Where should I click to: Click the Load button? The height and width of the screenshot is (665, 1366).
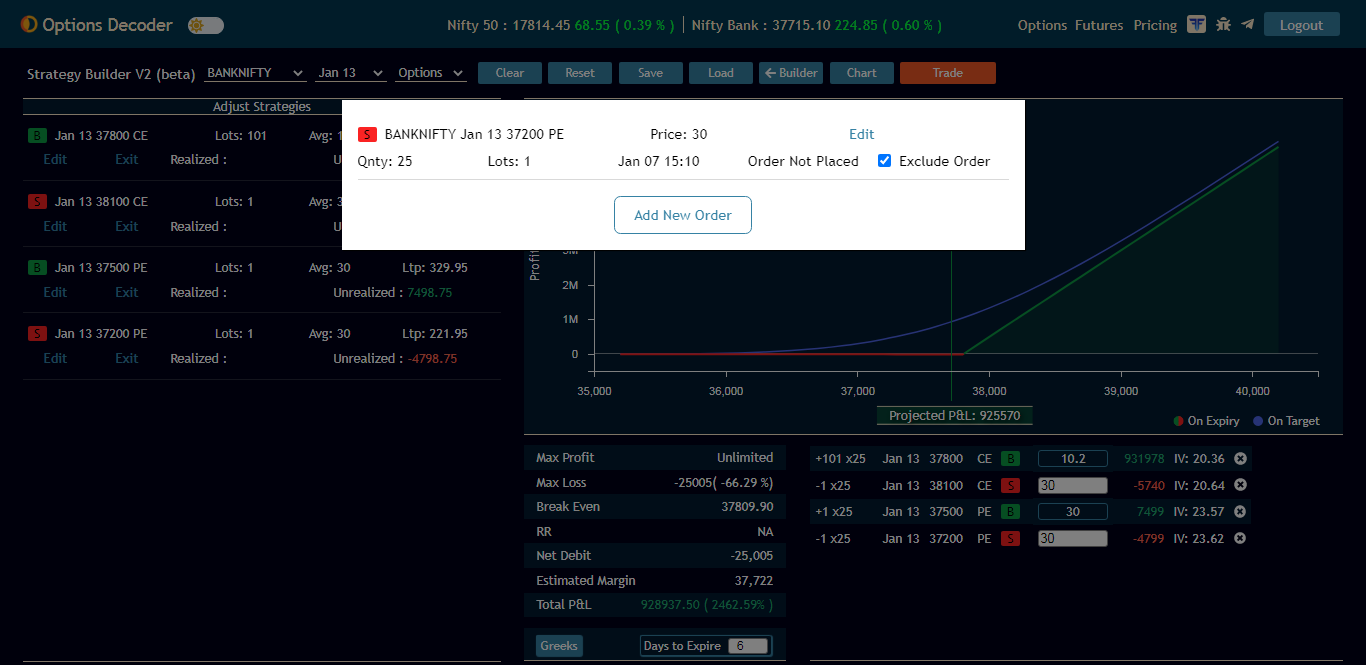721,73
